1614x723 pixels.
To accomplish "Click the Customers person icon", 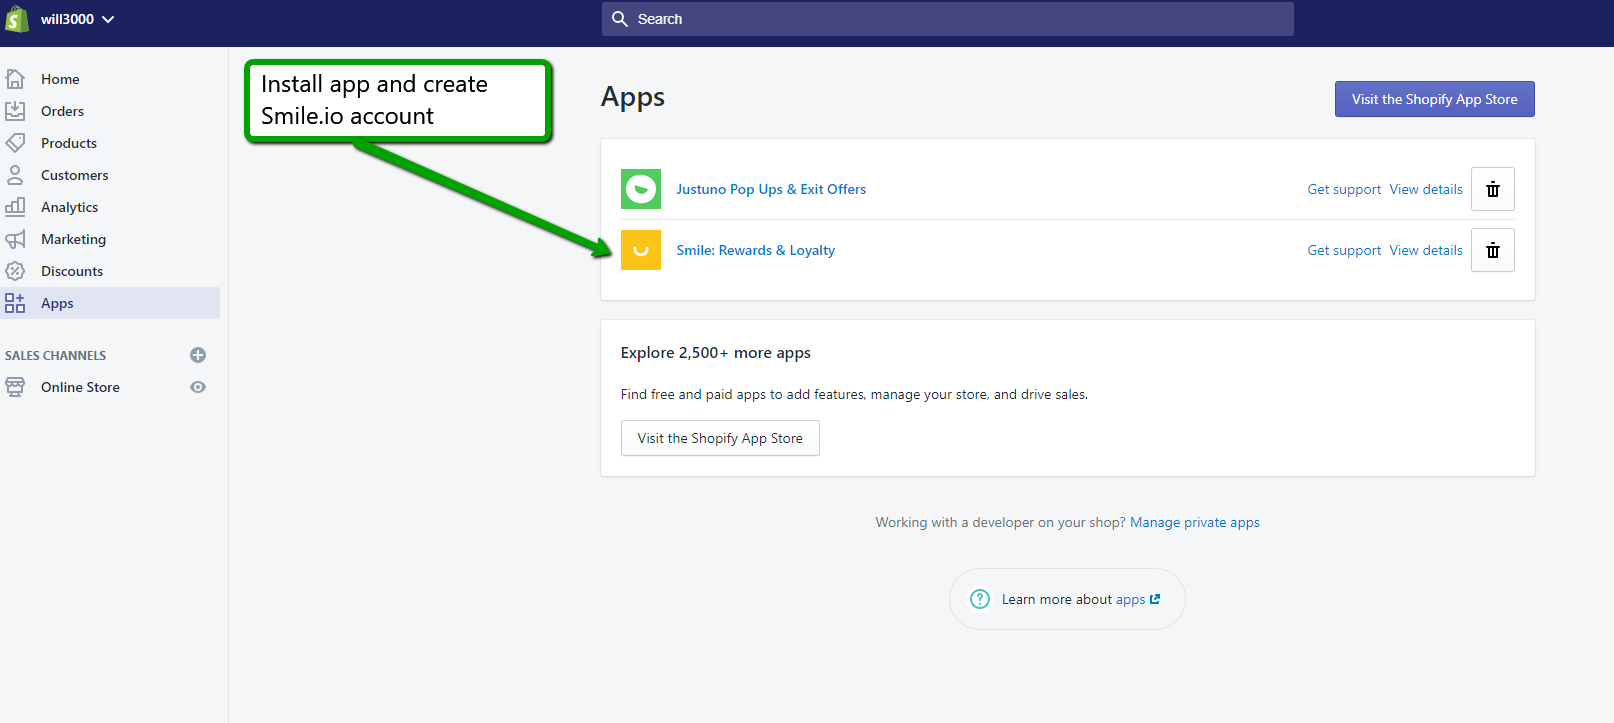I will [15, 175].
